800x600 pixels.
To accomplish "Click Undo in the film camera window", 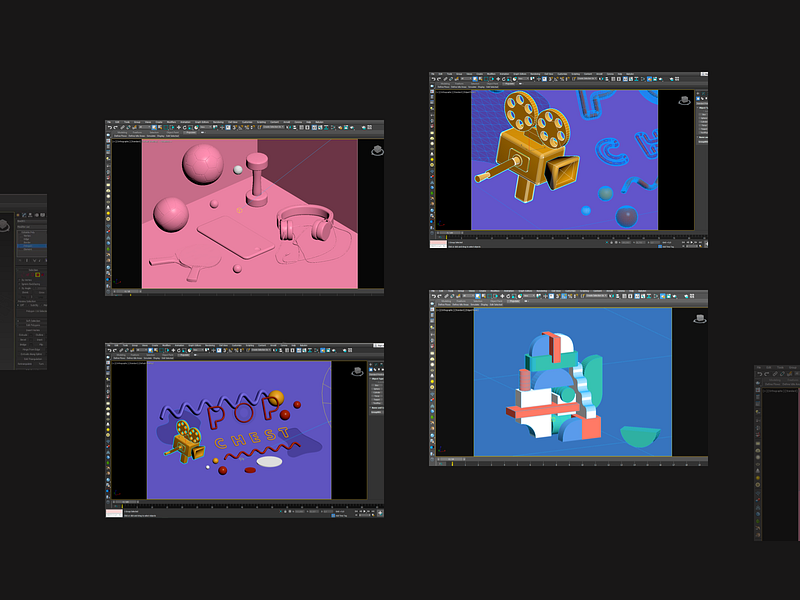I will 434,79.
